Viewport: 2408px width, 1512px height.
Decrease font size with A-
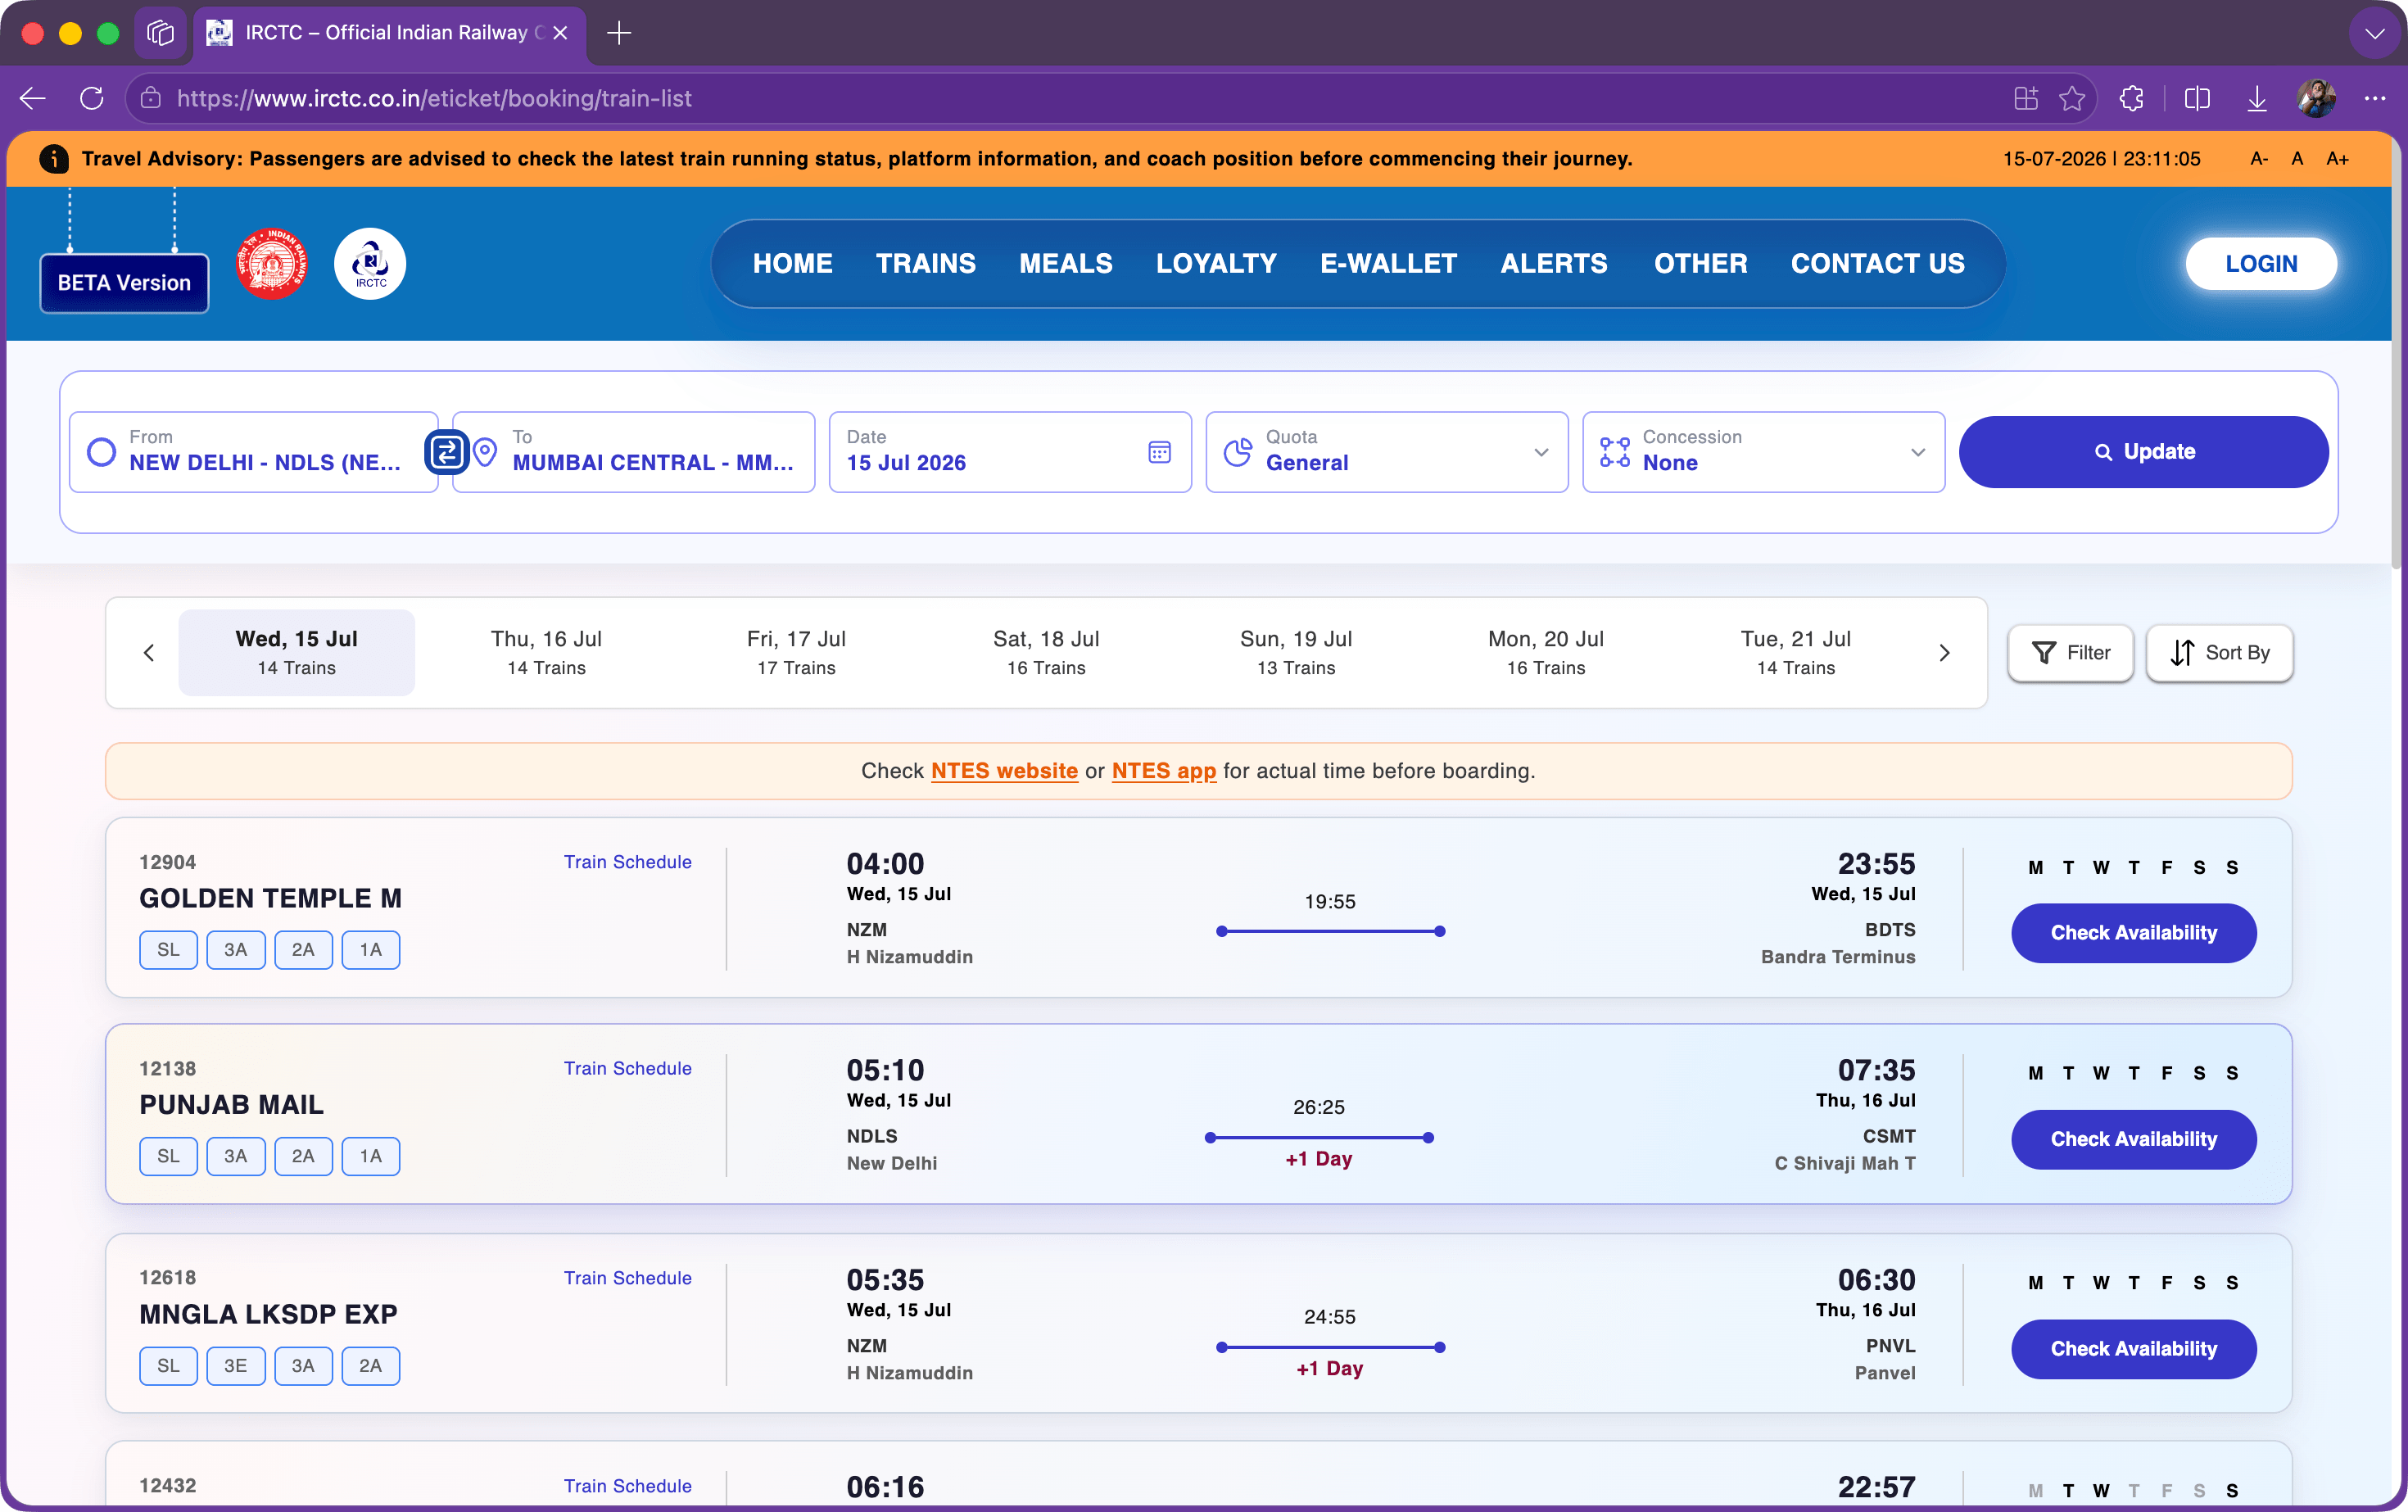pyautogui.click(x=2259, y=159)
